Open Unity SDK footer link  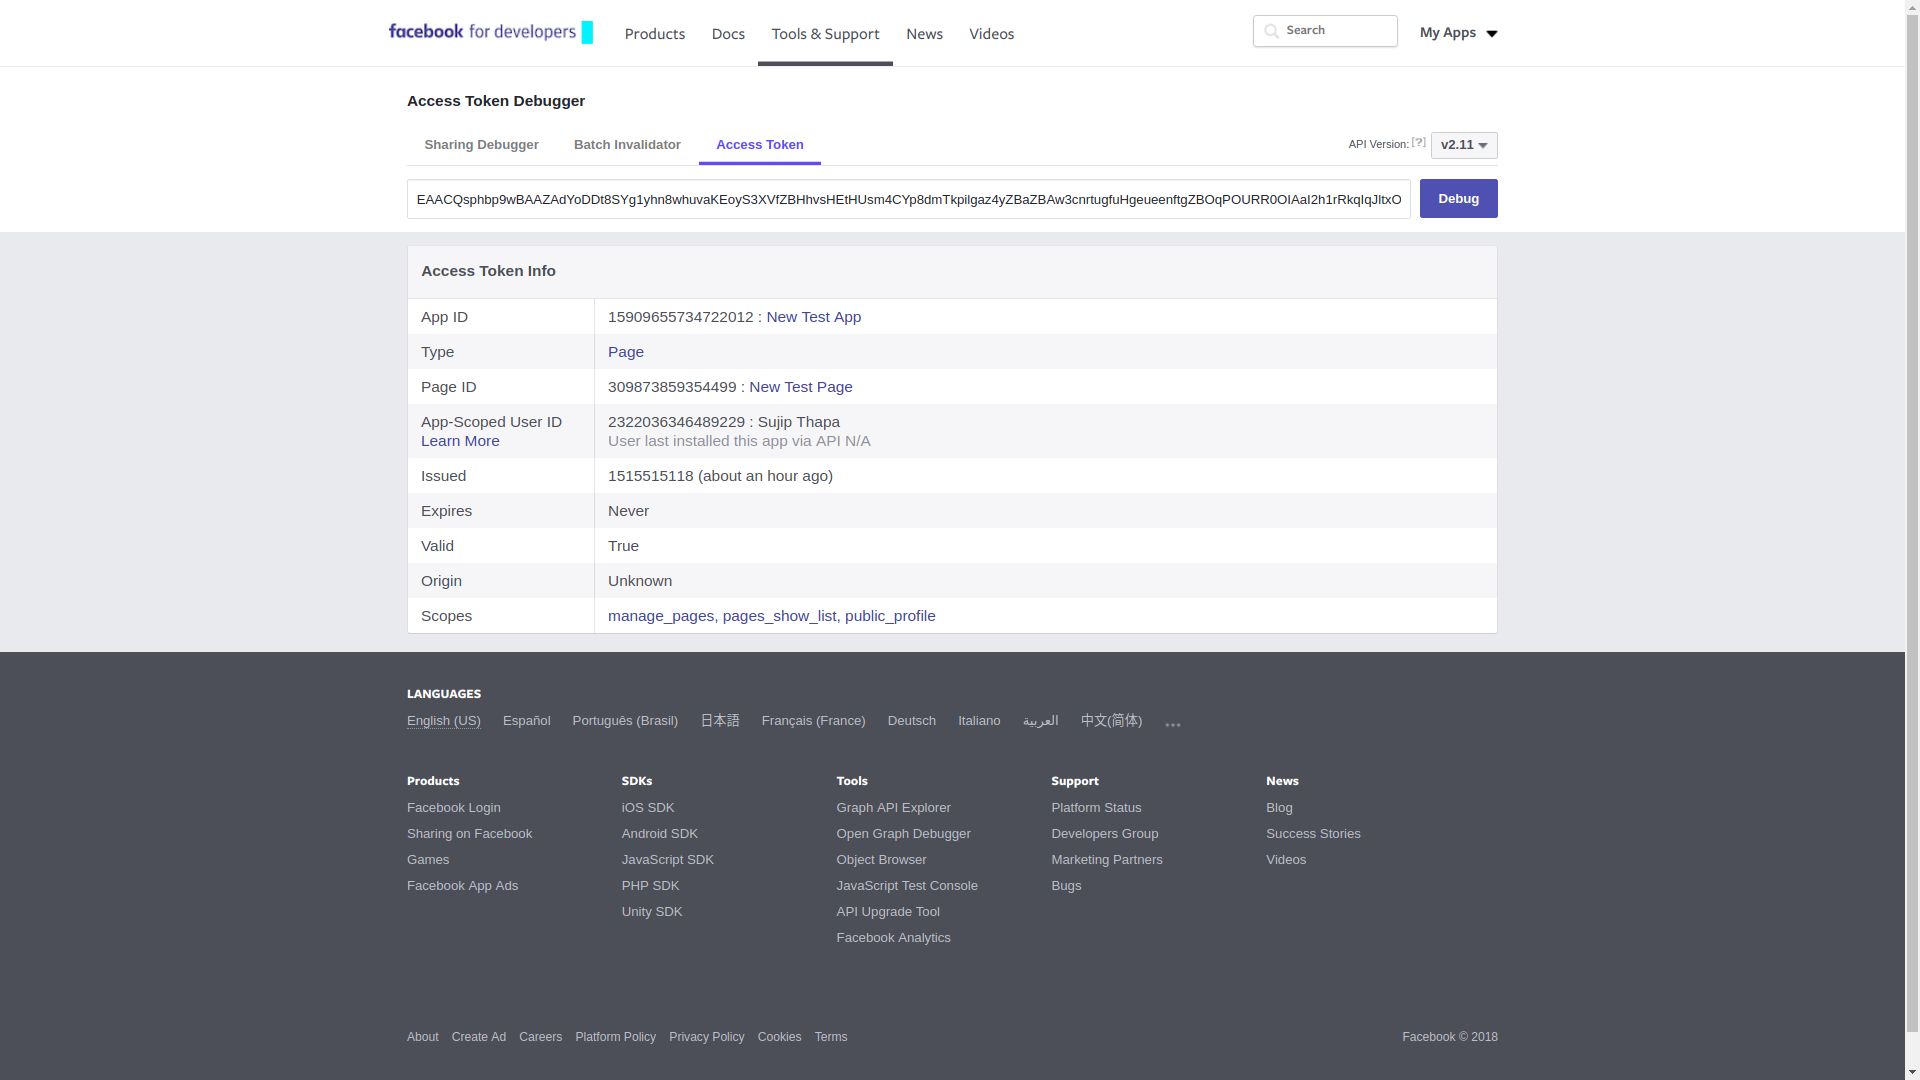652,912
